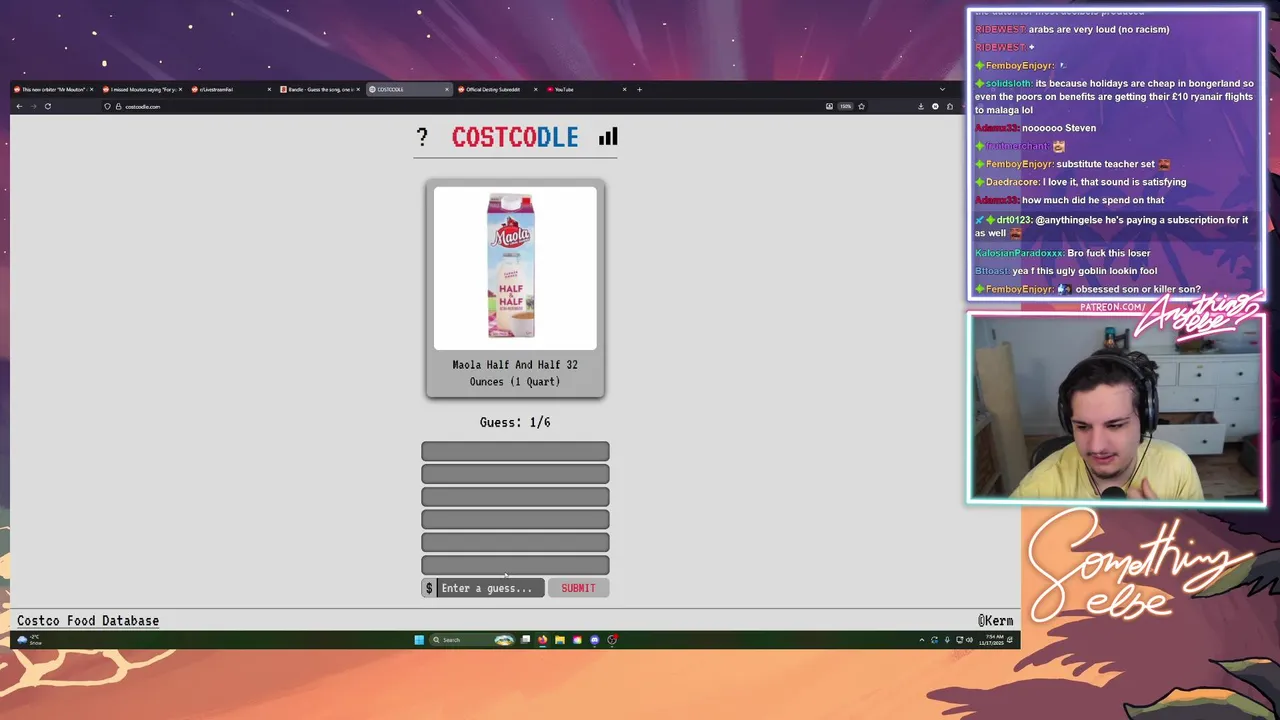This screenshot has width=1280, height=720.
Task: Close the COSTCODLE browser tab
Action: point(447,89)
